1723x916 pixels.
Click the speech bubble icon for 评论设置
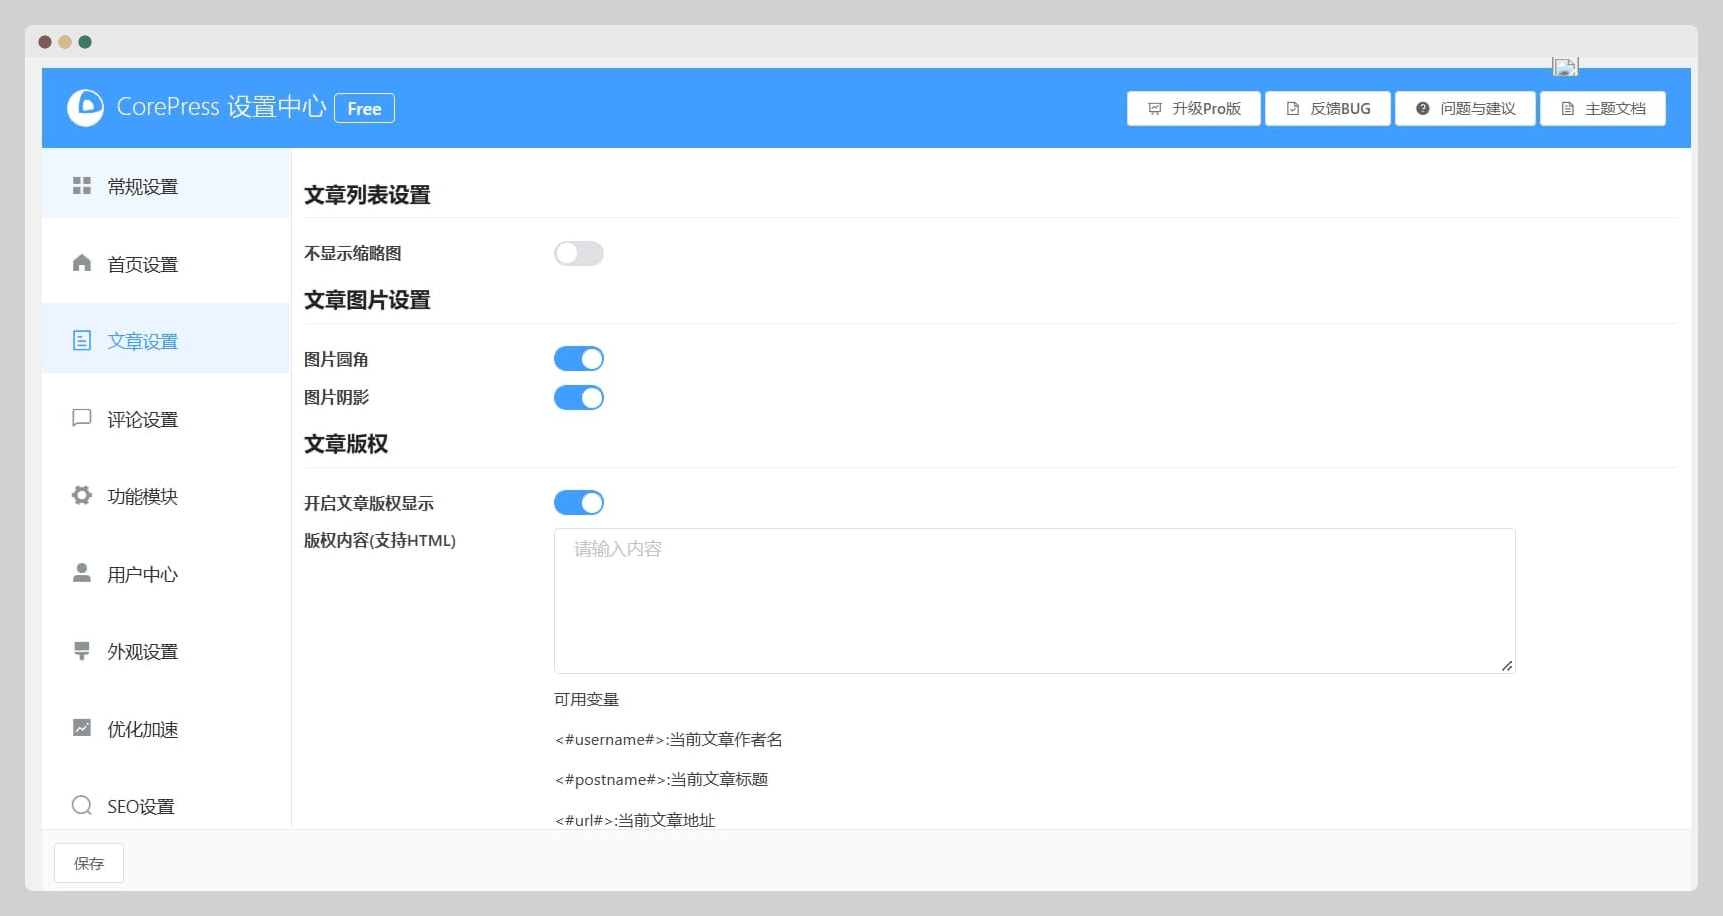[x=82, y=418]
